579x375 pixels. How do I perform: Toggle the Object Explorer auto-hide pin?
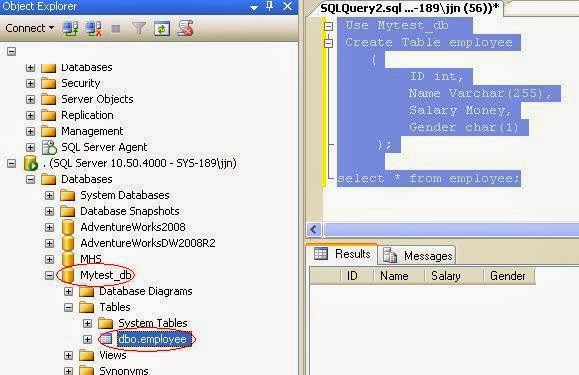tap(270, 6)
